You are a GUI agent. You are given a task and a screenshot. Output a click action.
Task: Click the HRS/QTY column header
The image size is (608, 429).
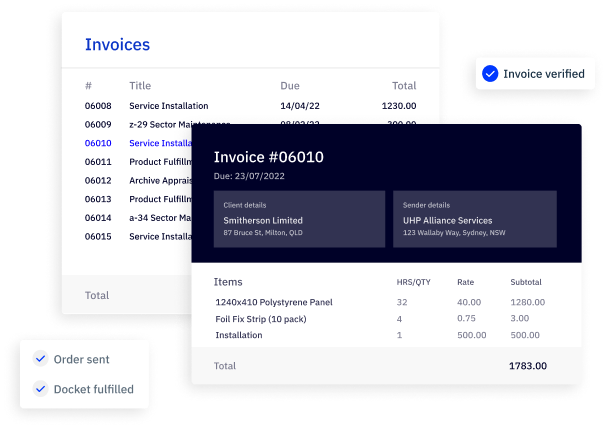point(413,282)
